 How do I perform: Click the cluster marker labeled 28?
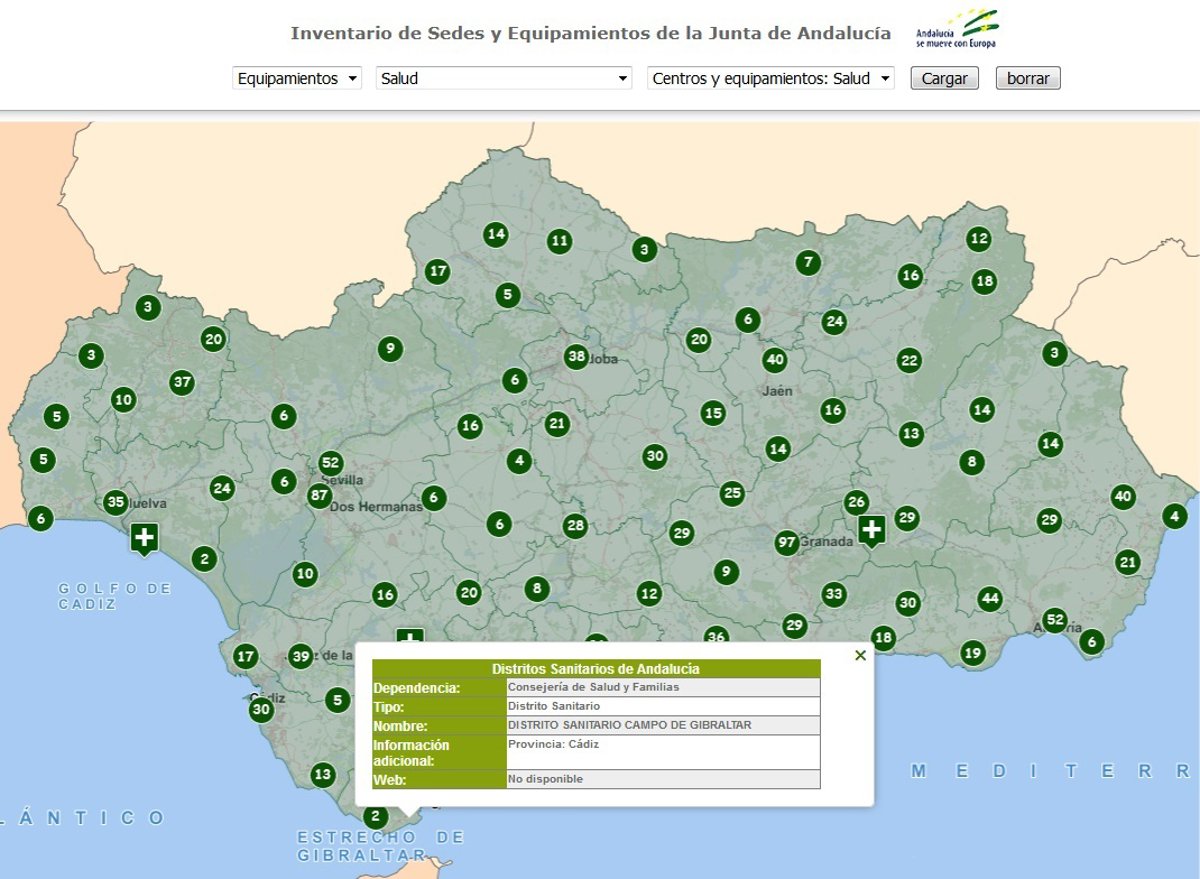[575, 526]
